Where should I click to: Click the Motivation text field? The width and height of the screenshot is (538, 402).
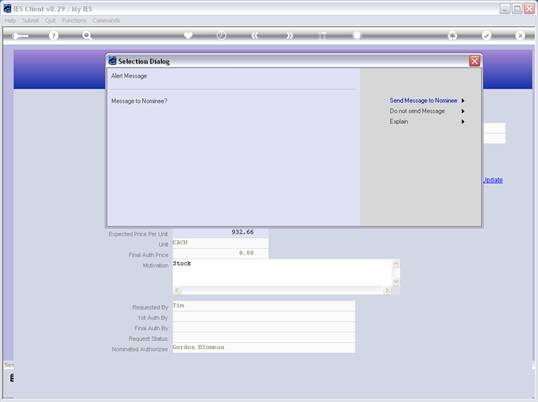(282, 273)
